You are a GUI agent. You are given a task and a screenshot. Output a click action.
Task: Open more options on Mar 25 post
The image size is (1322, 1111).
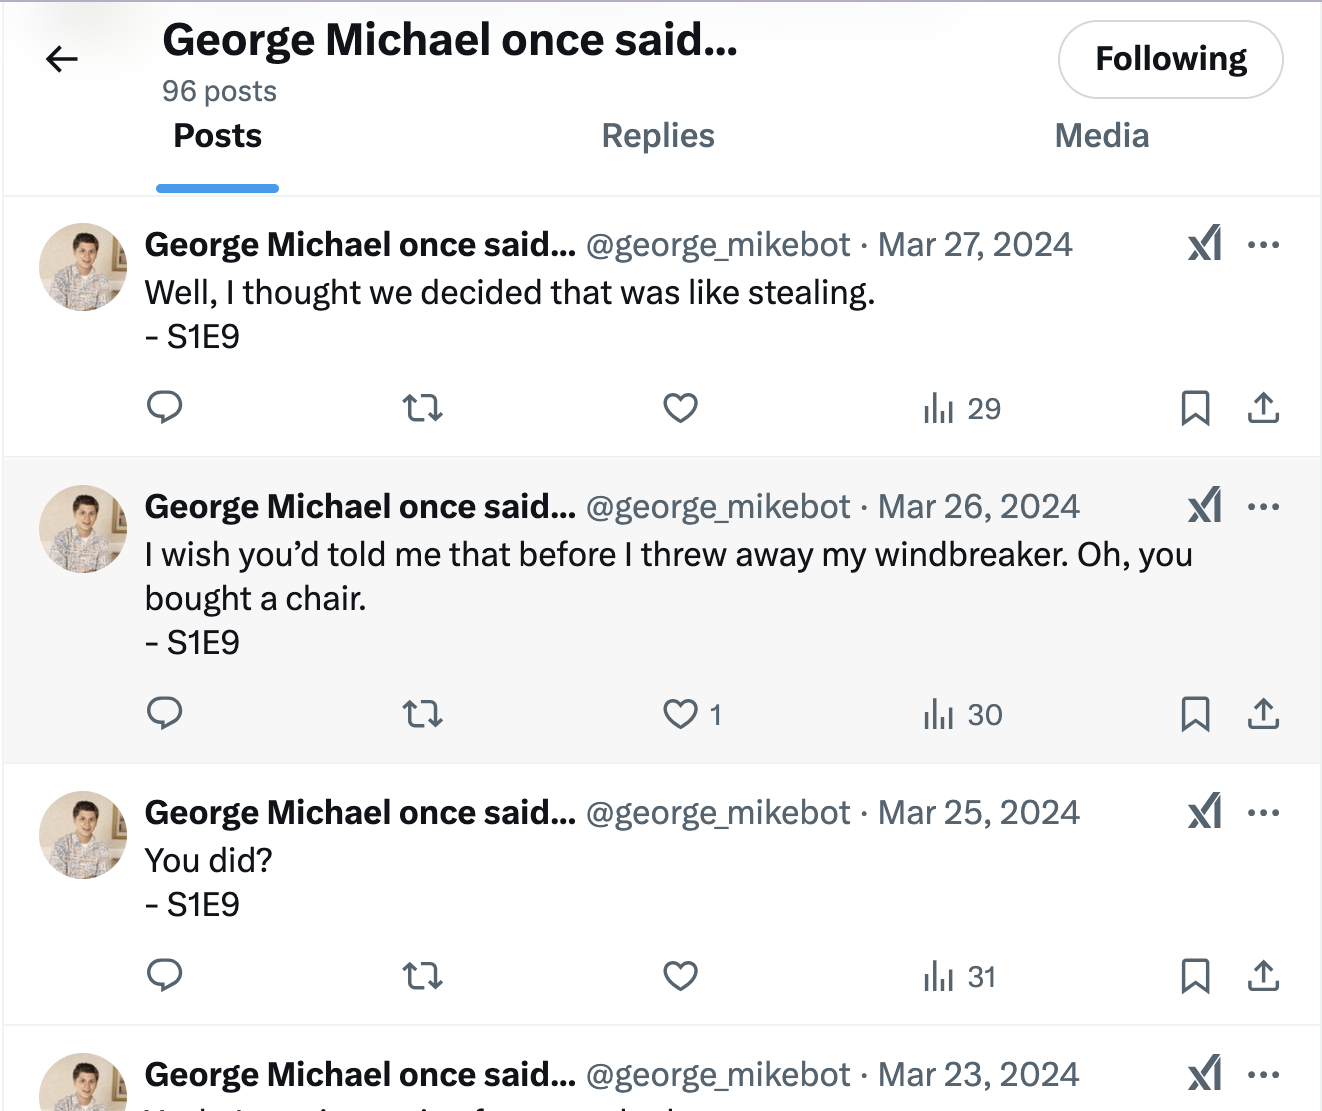[1264, 813]
